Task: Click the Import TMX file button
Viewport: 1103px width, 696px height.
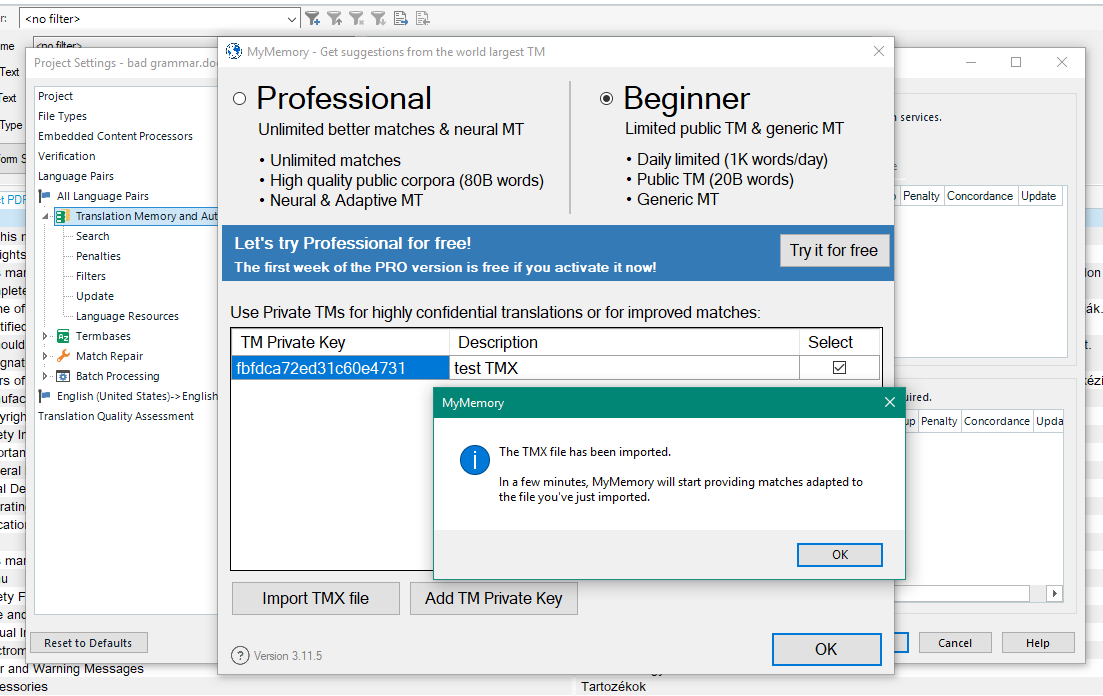Action: (316, 598)
